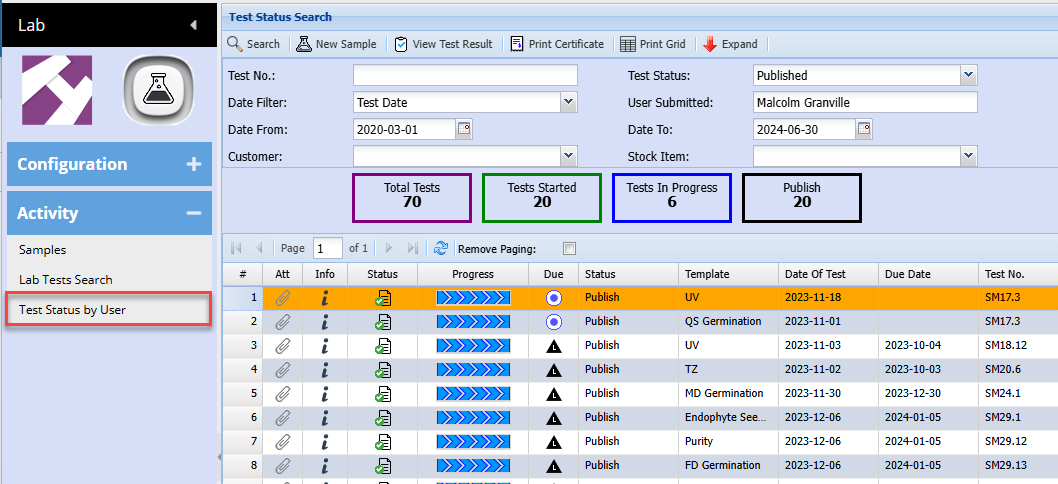Screen dimensions: 1058x484
Task: Select the Due radio button in row 1
Action: click(x=553, y=298)
